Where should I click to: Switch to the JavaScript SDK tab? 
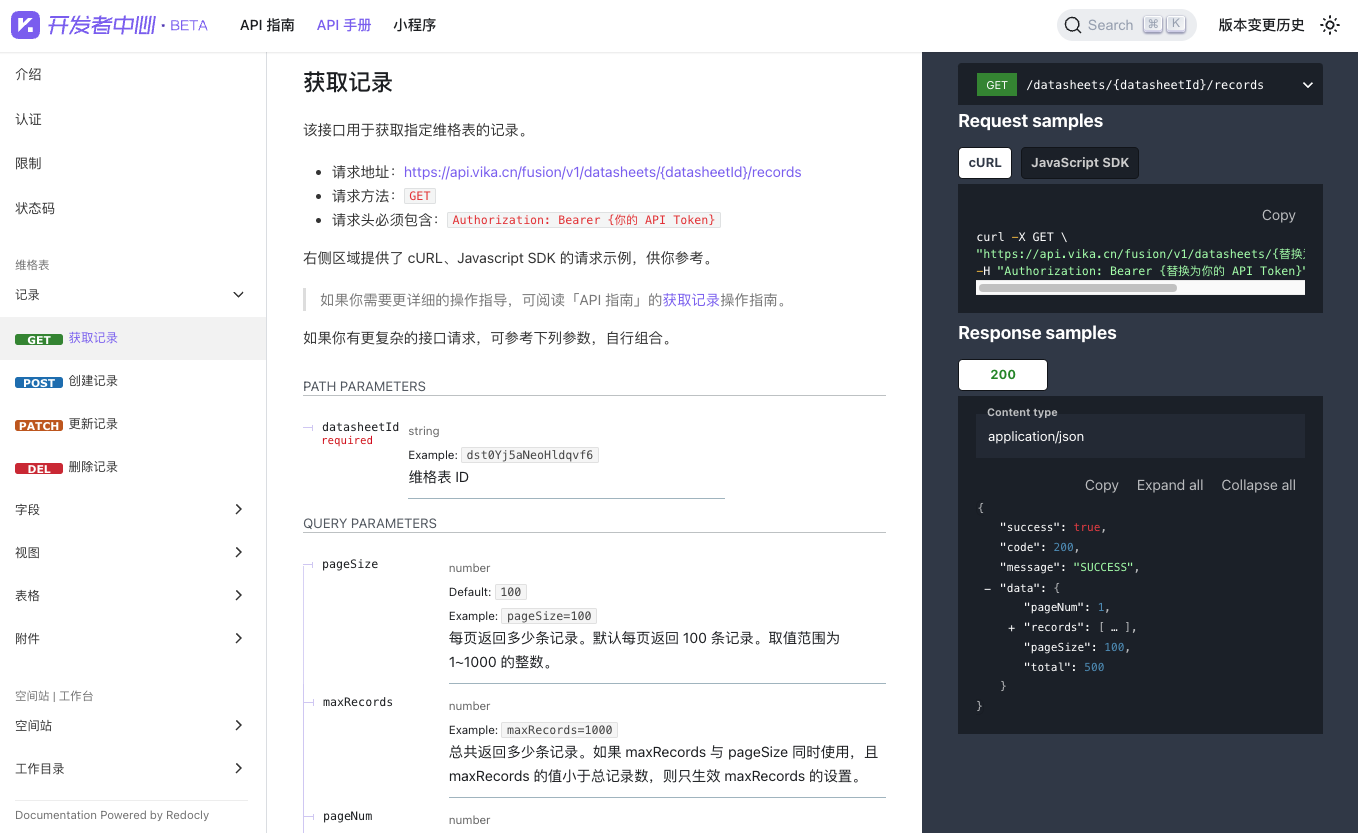coord(1079,163)
